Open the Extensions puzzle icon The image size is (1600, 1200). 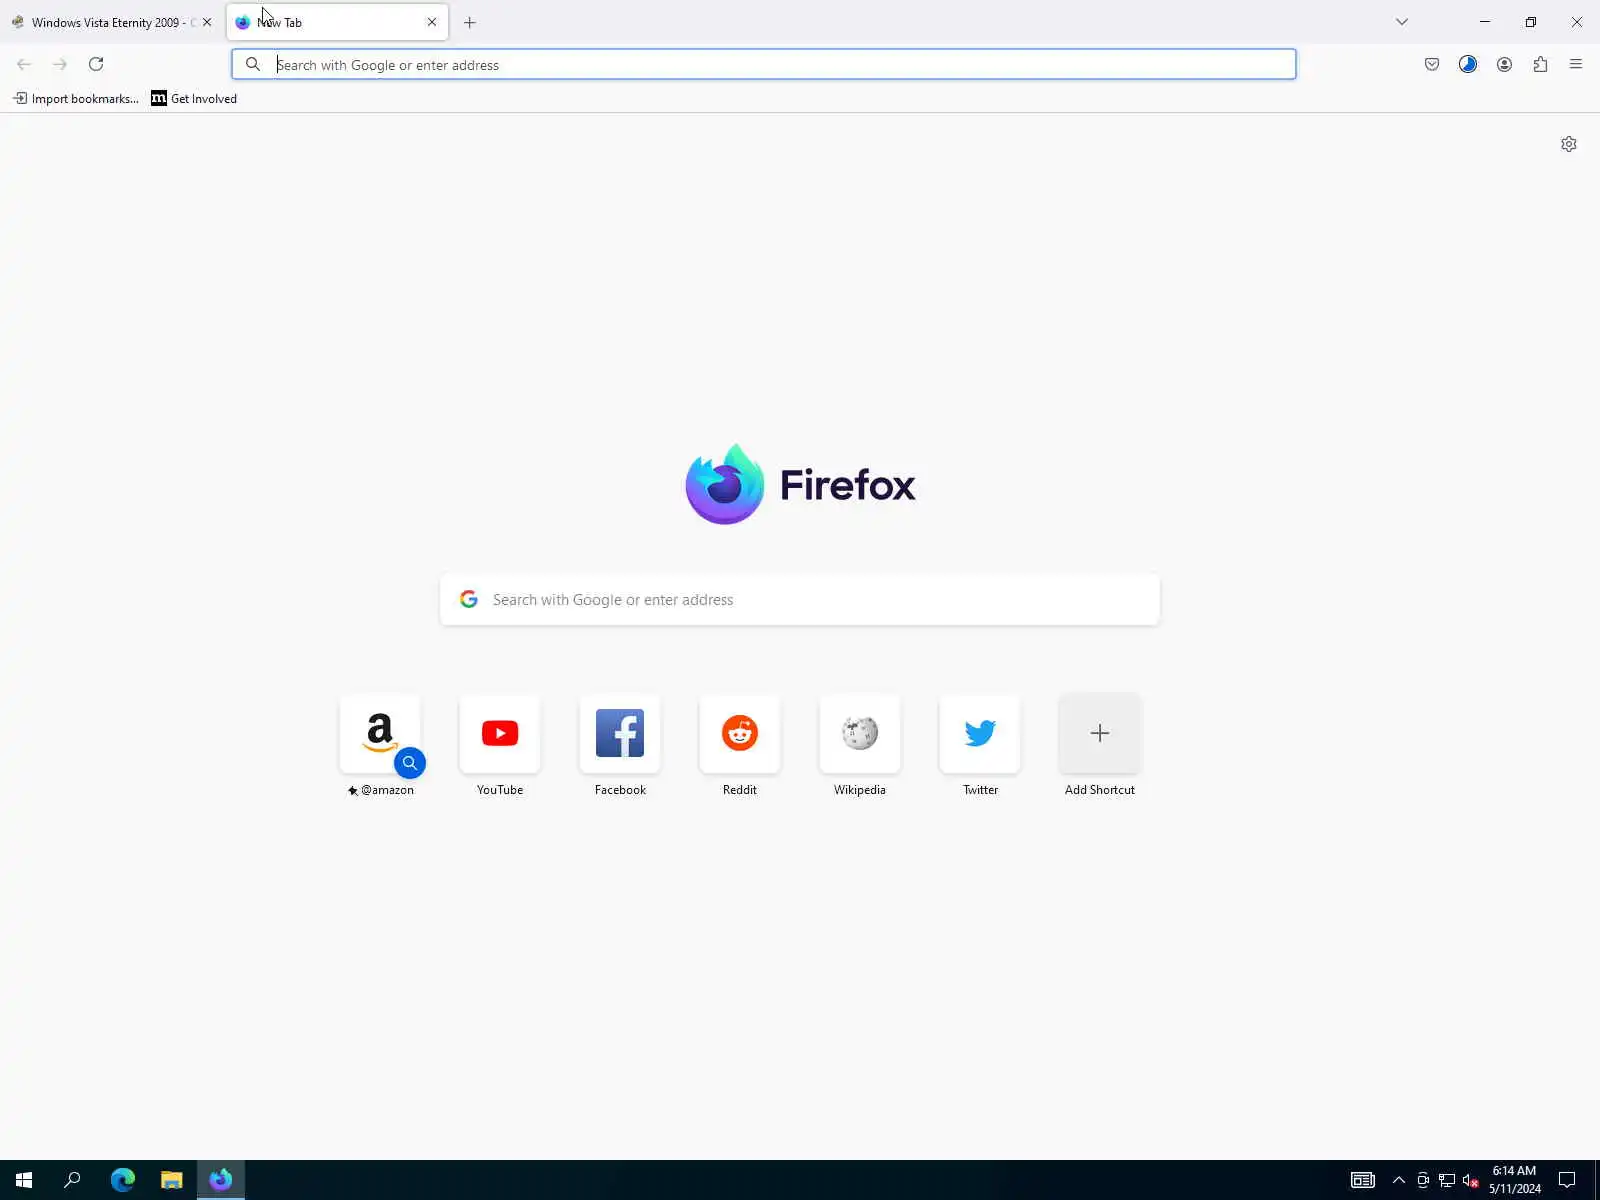coord(1540,64)
